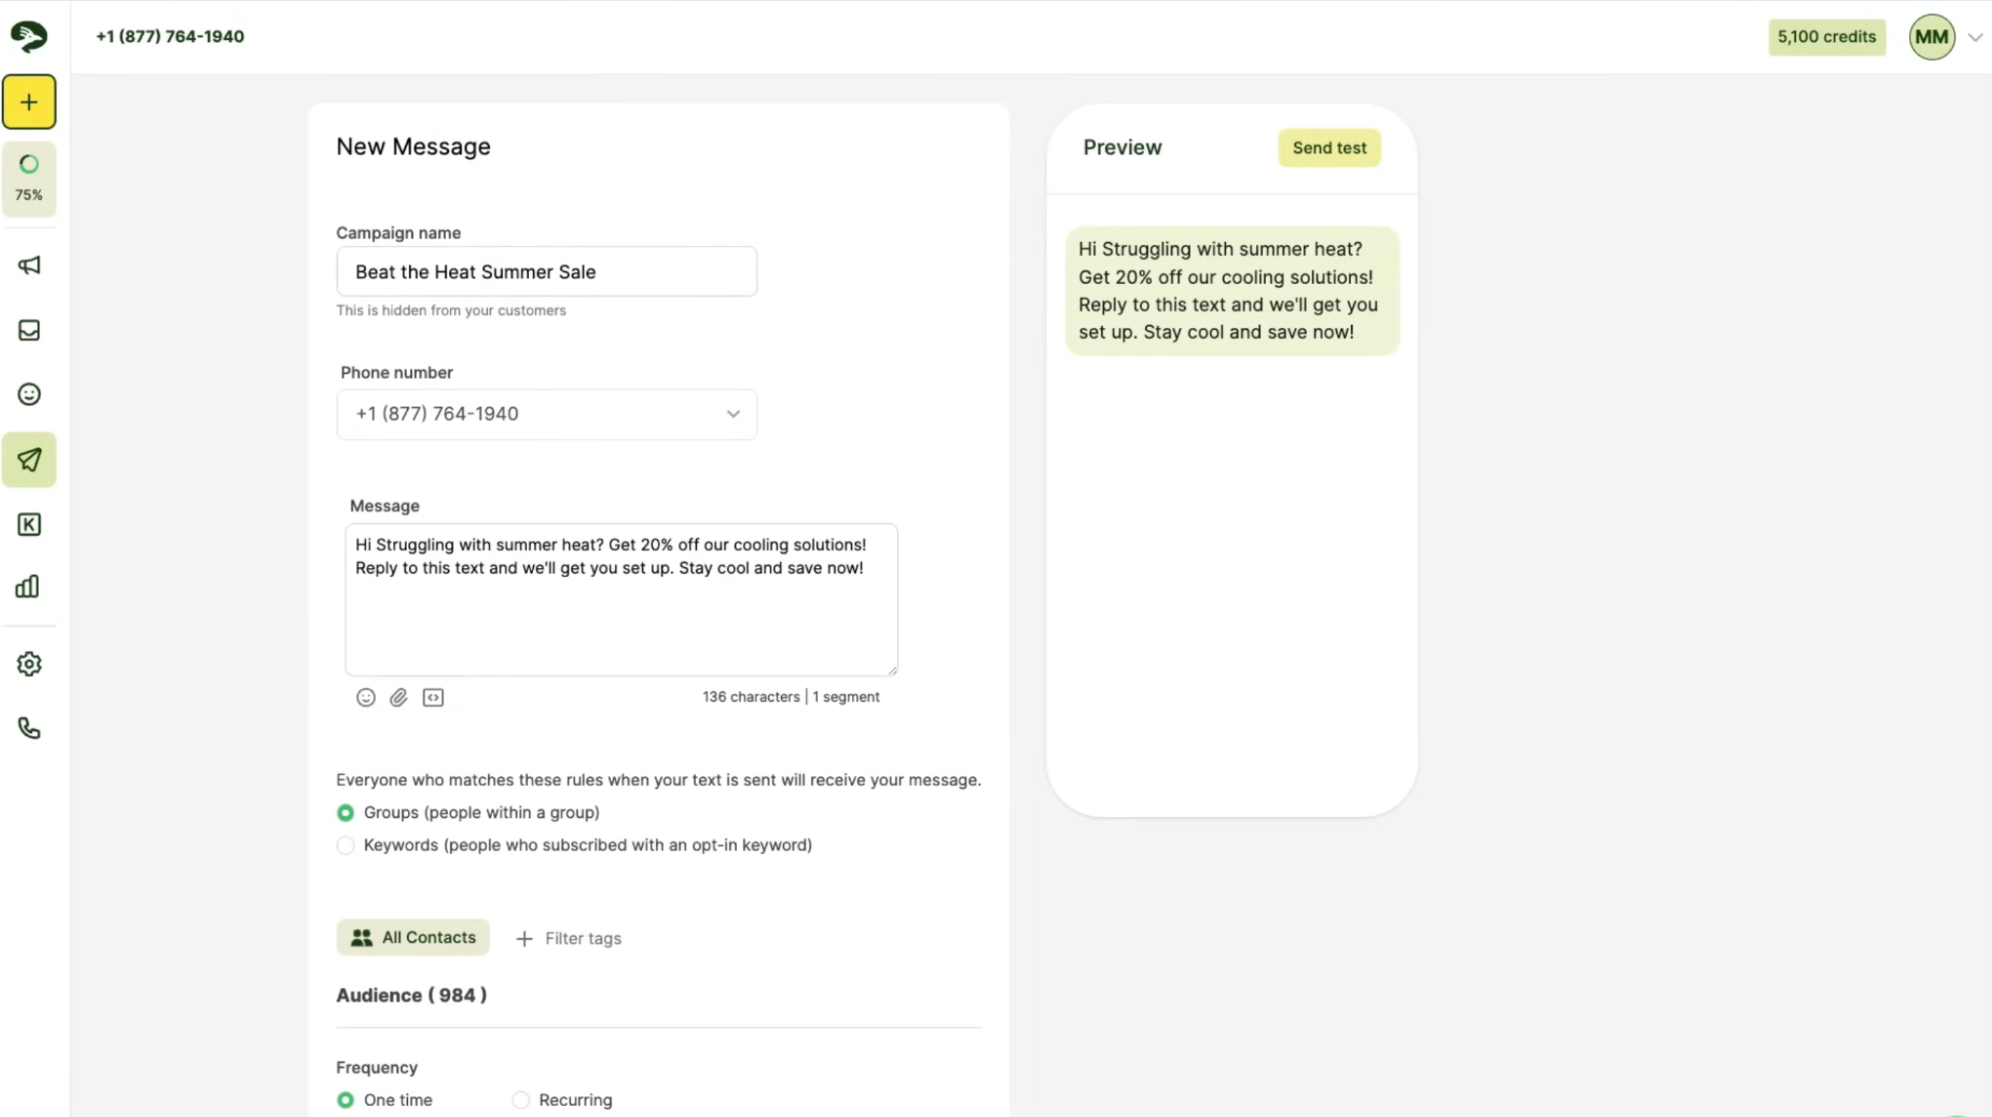Click the Send test button

(x=1329, y=148)
